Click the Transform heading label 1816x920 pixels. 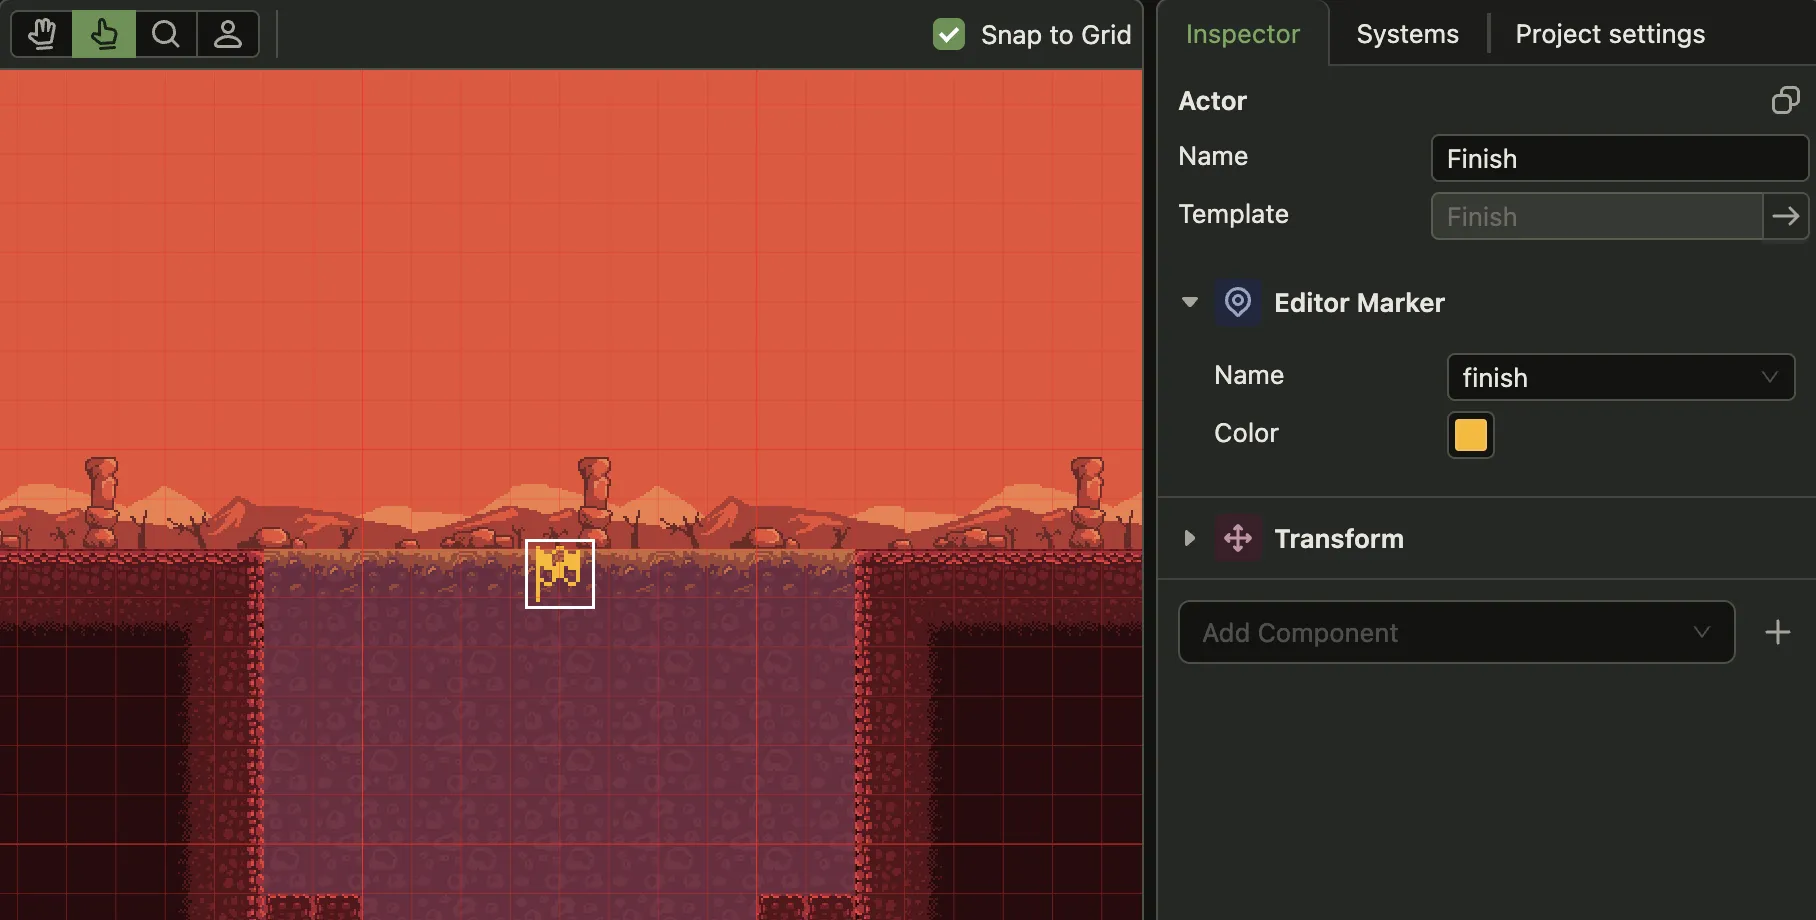pyautogui.click(x=1339, y=538)
